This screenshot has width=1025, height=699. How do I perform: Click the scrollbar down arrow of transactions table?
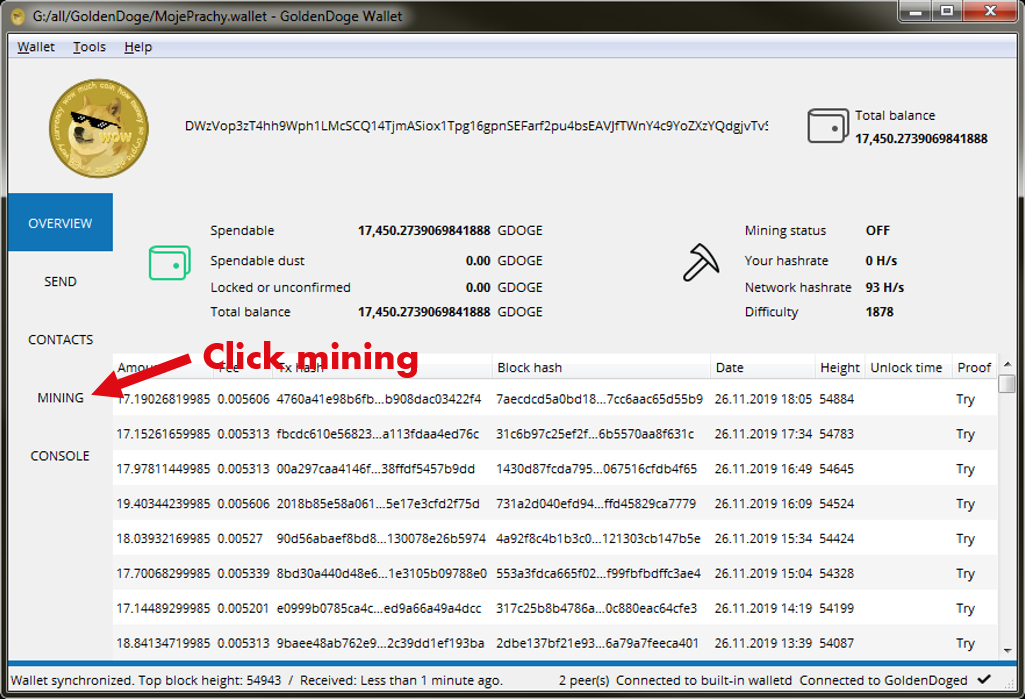pyautogui.click(x=1007, y=651)
